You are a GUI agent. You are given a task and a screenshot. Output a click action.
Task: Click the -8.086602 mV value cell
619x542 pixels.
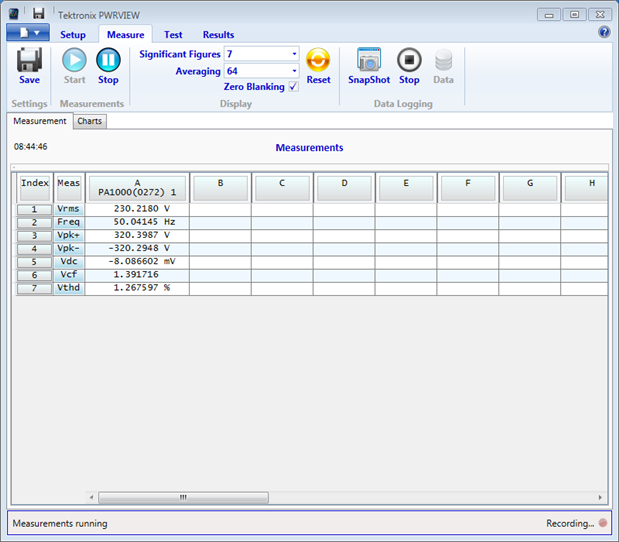coord(137,261)
